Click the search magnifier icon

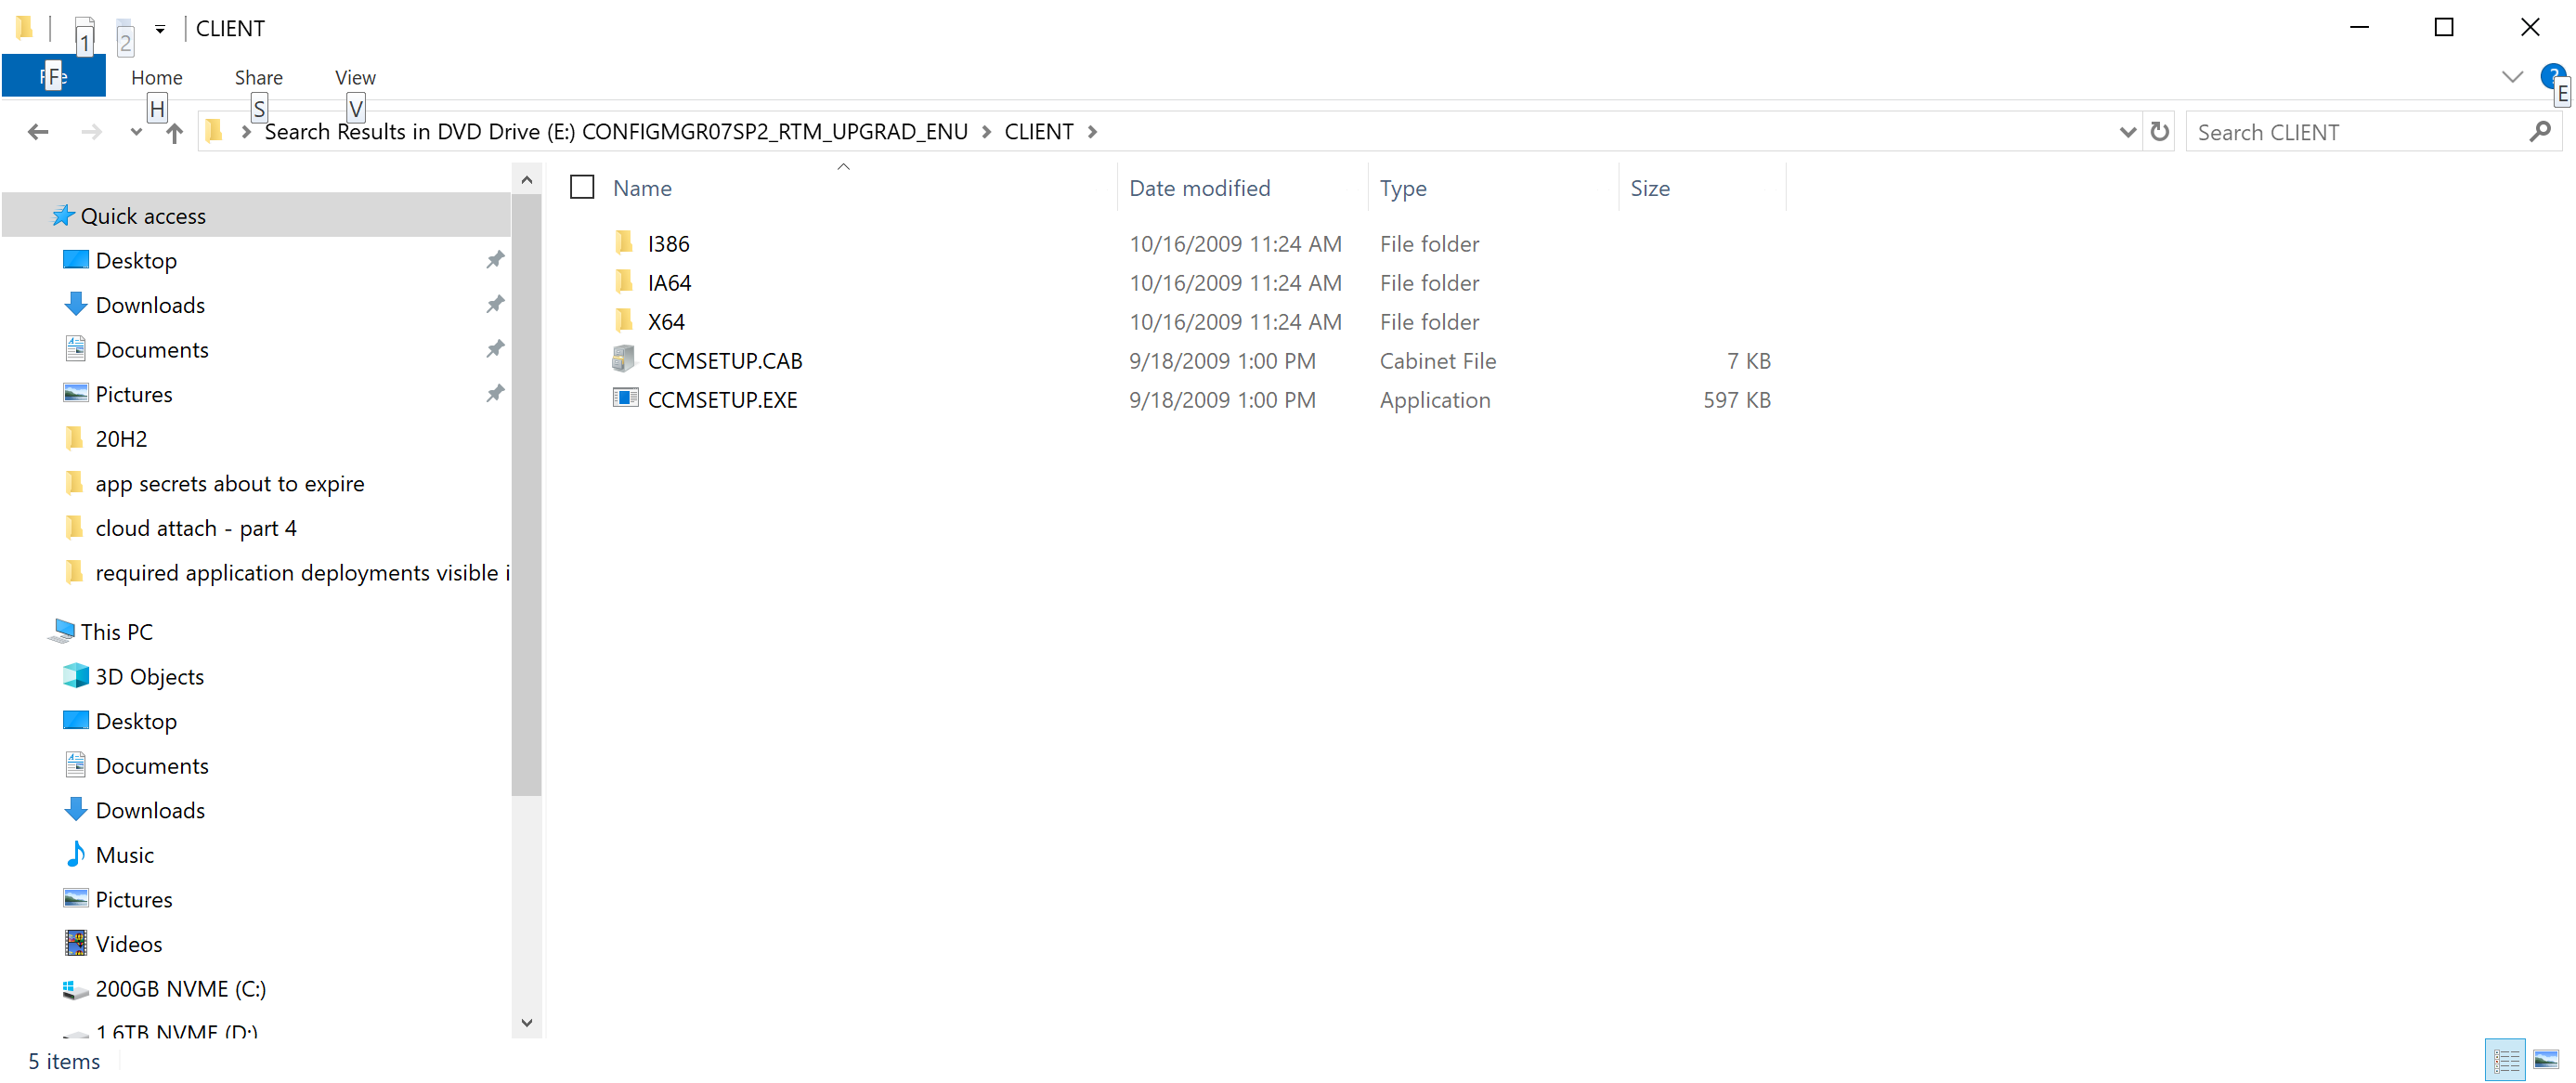point(2540,131)
